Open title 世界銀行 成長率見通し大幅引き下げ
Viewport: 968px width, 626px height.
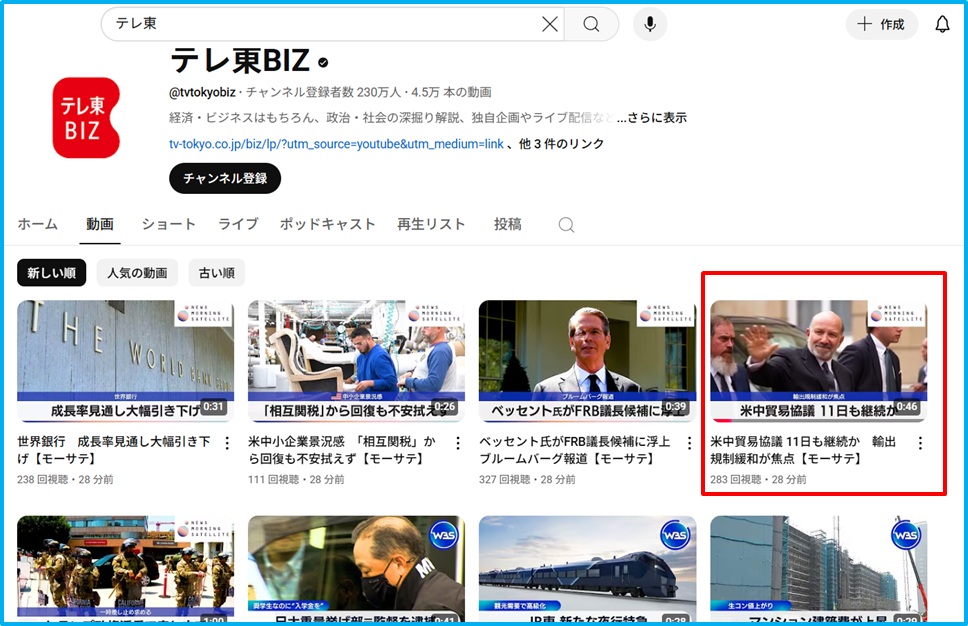[114, 450]
